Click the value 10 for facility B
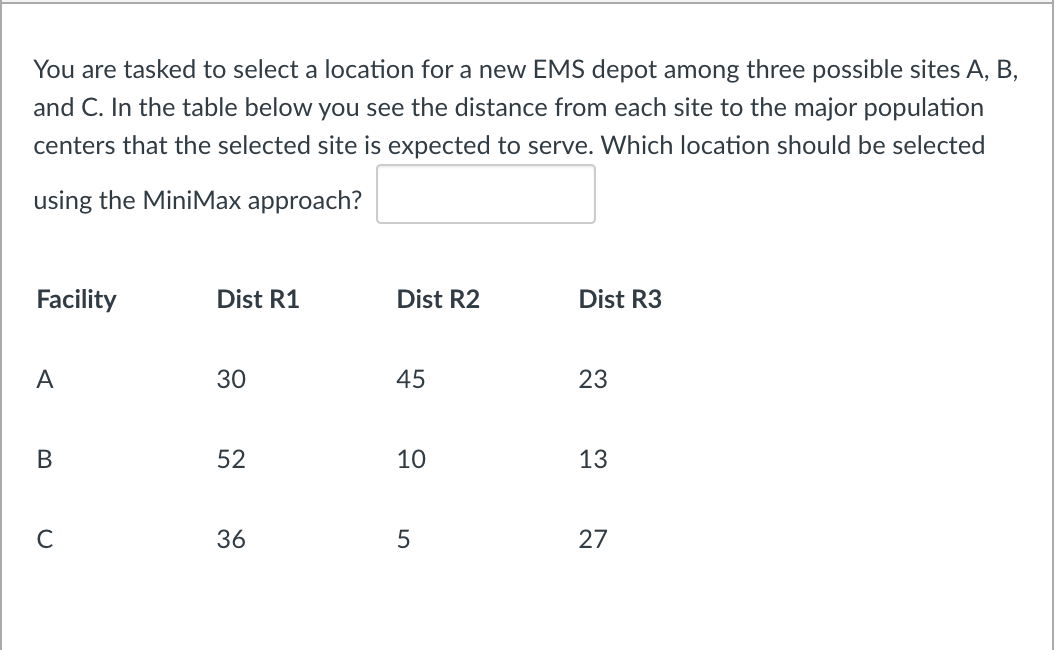1056x650 pixels. click(410, 459)
